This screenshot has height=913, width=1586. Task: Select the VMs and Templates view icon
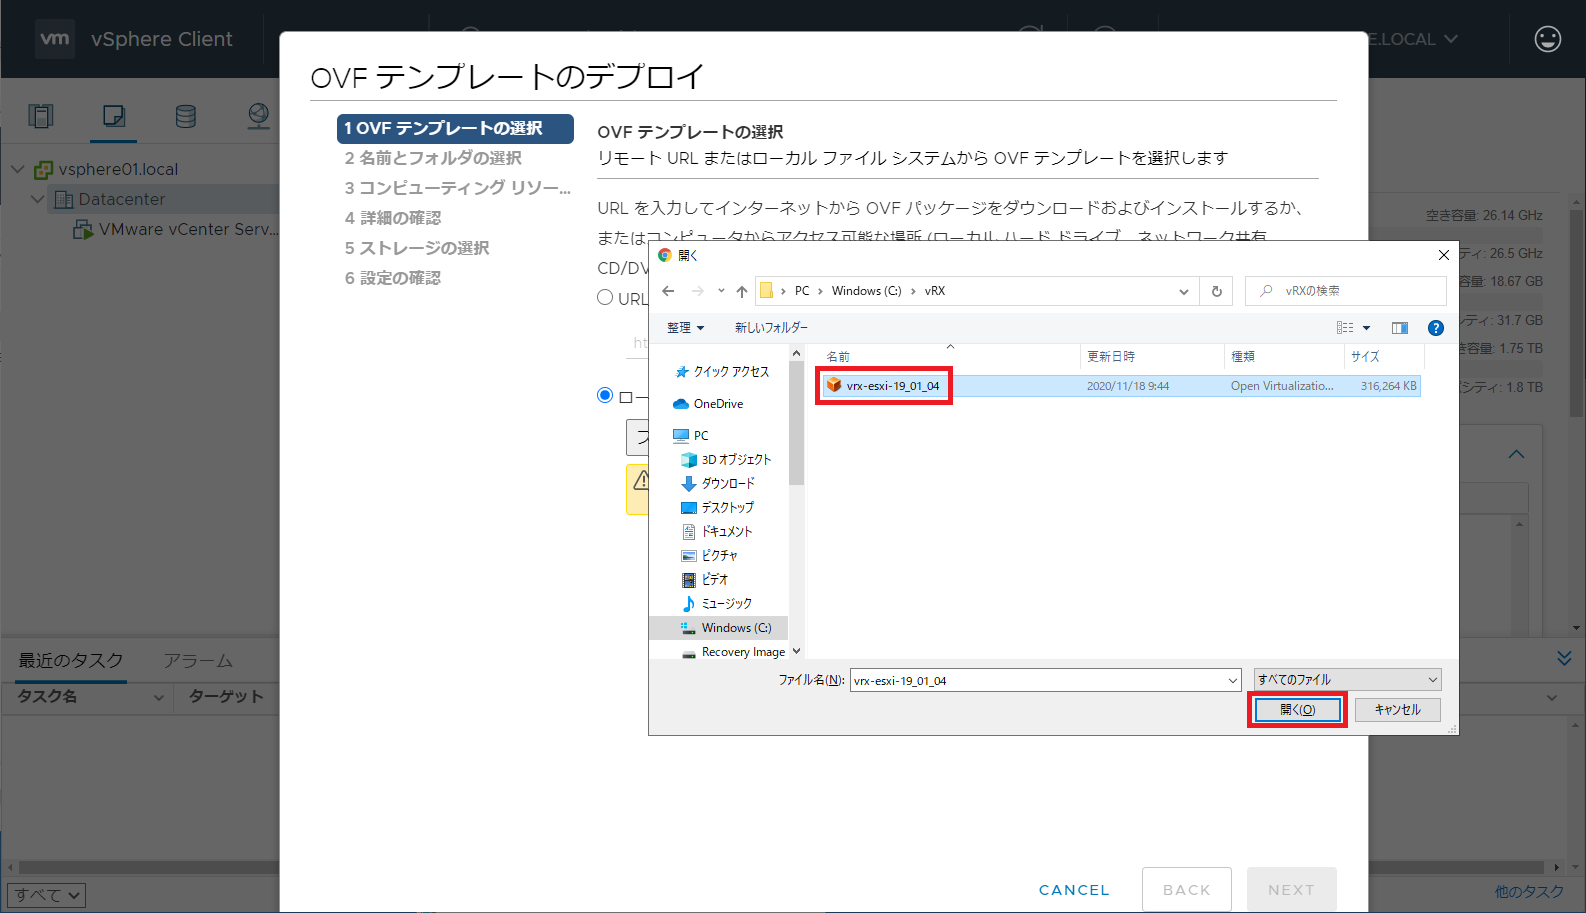[x=114, y=116]
